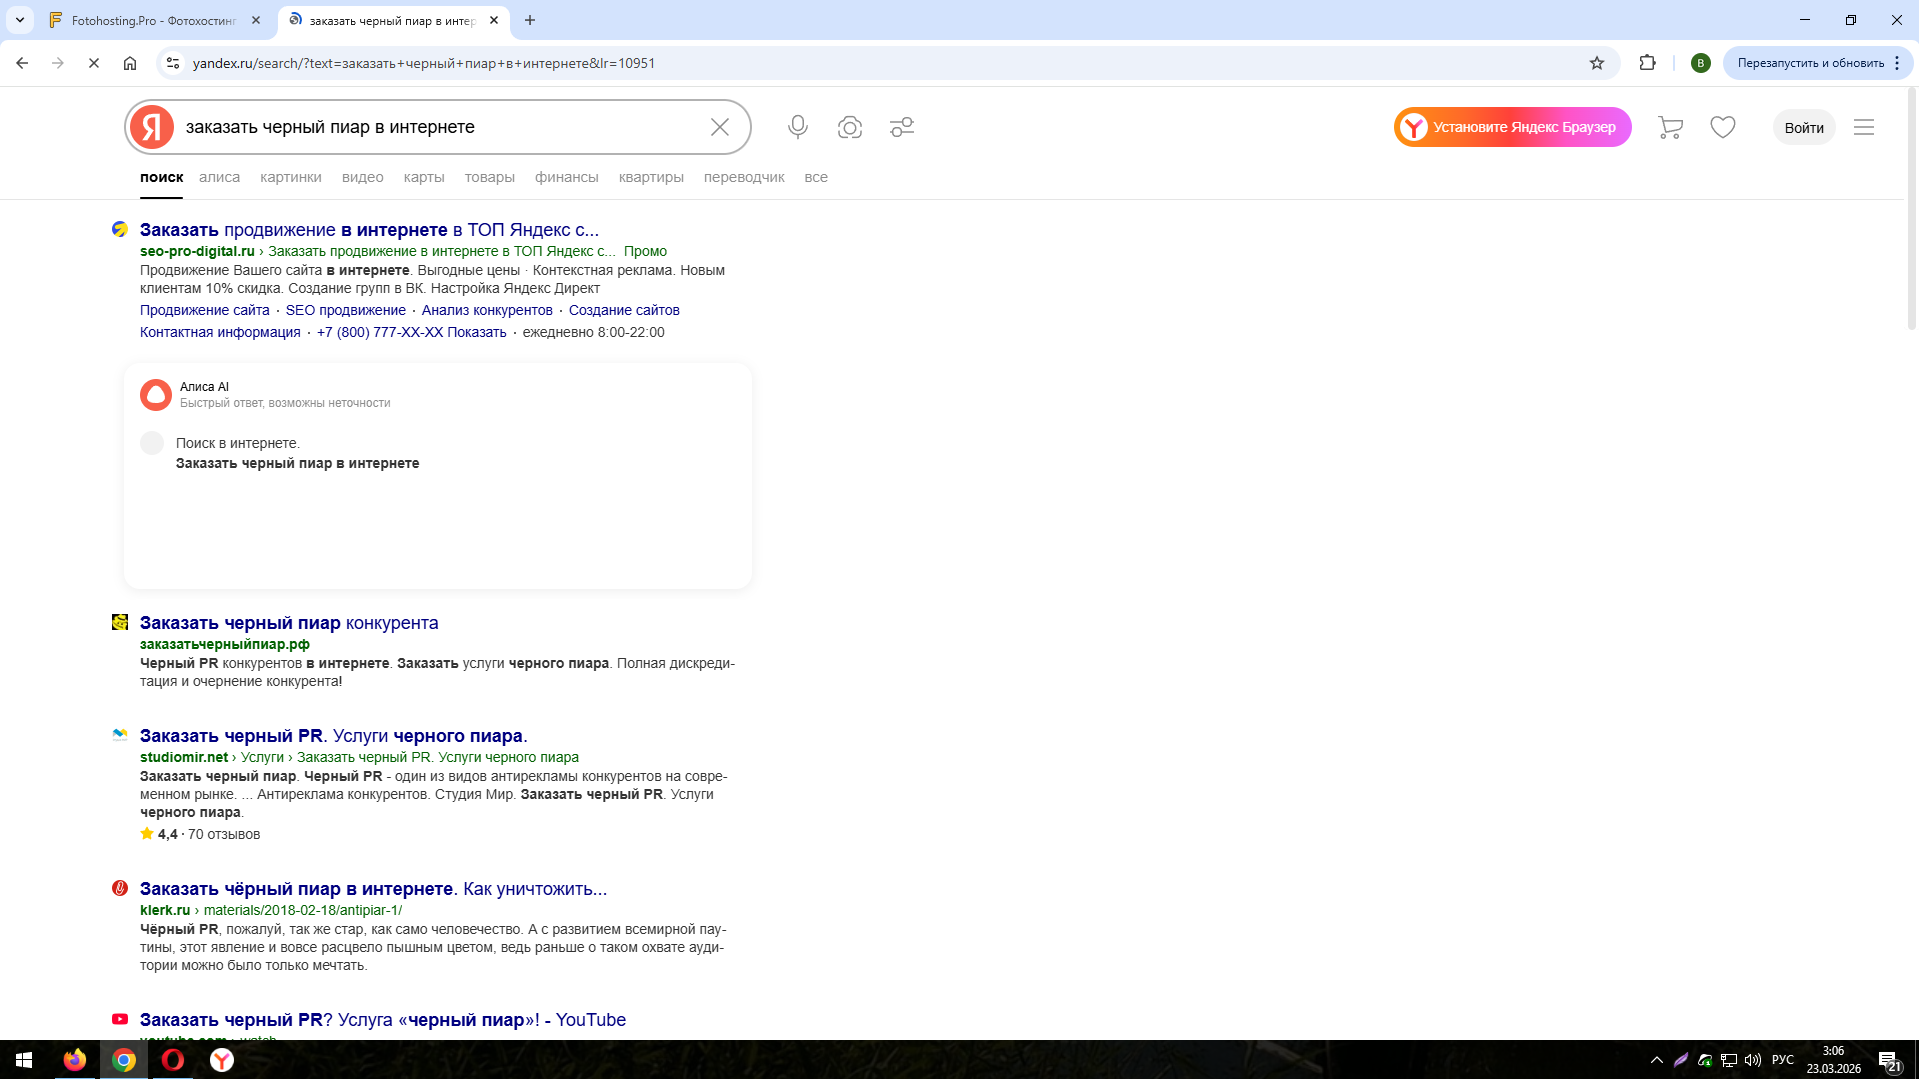Click the Yandex logo in search box
This screenshot has height=1079, width=1919.
tap(152, 127)
